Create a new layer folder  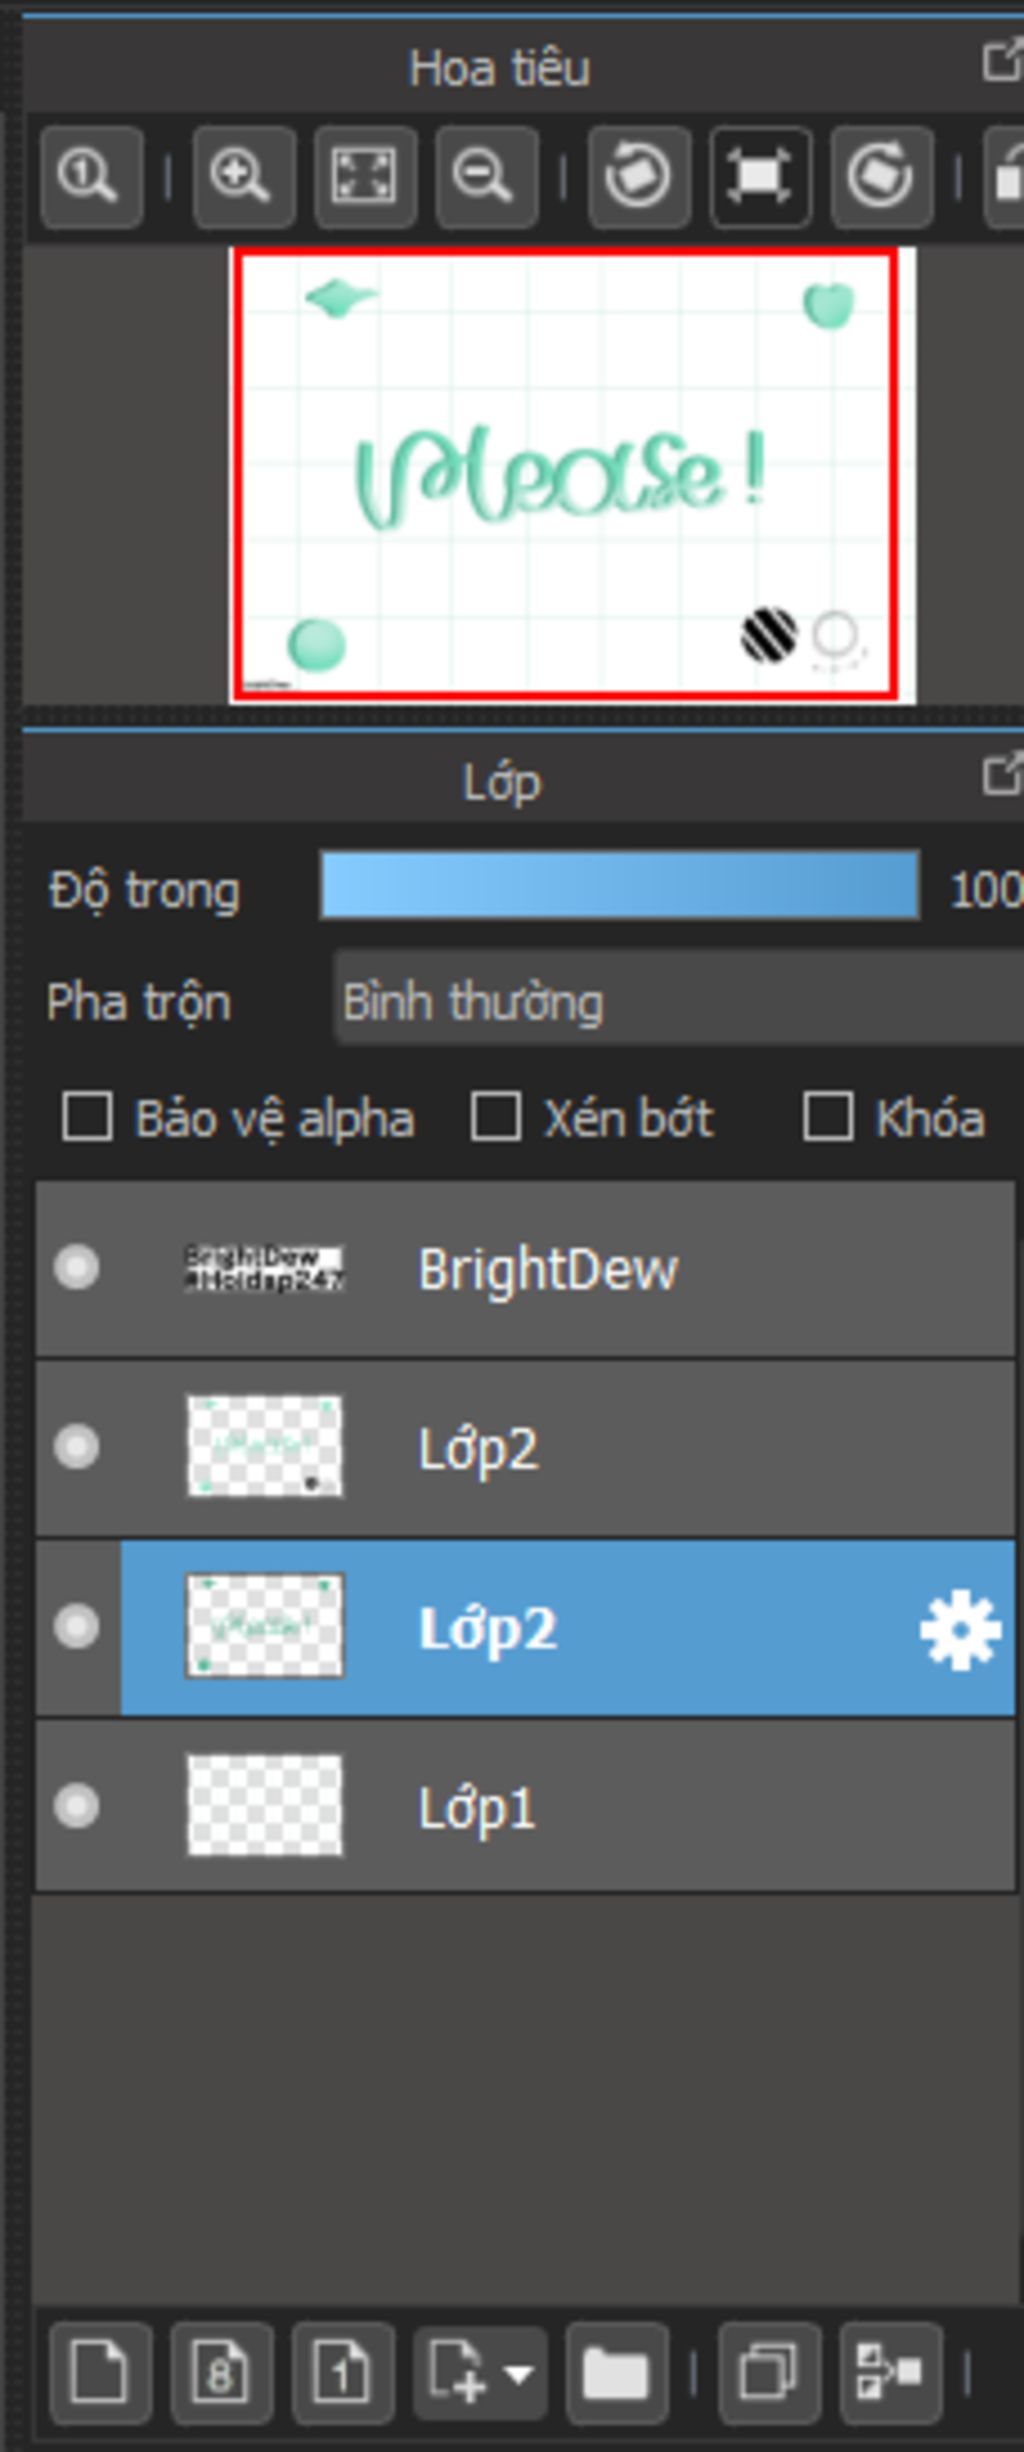[x=617, y=2374]
